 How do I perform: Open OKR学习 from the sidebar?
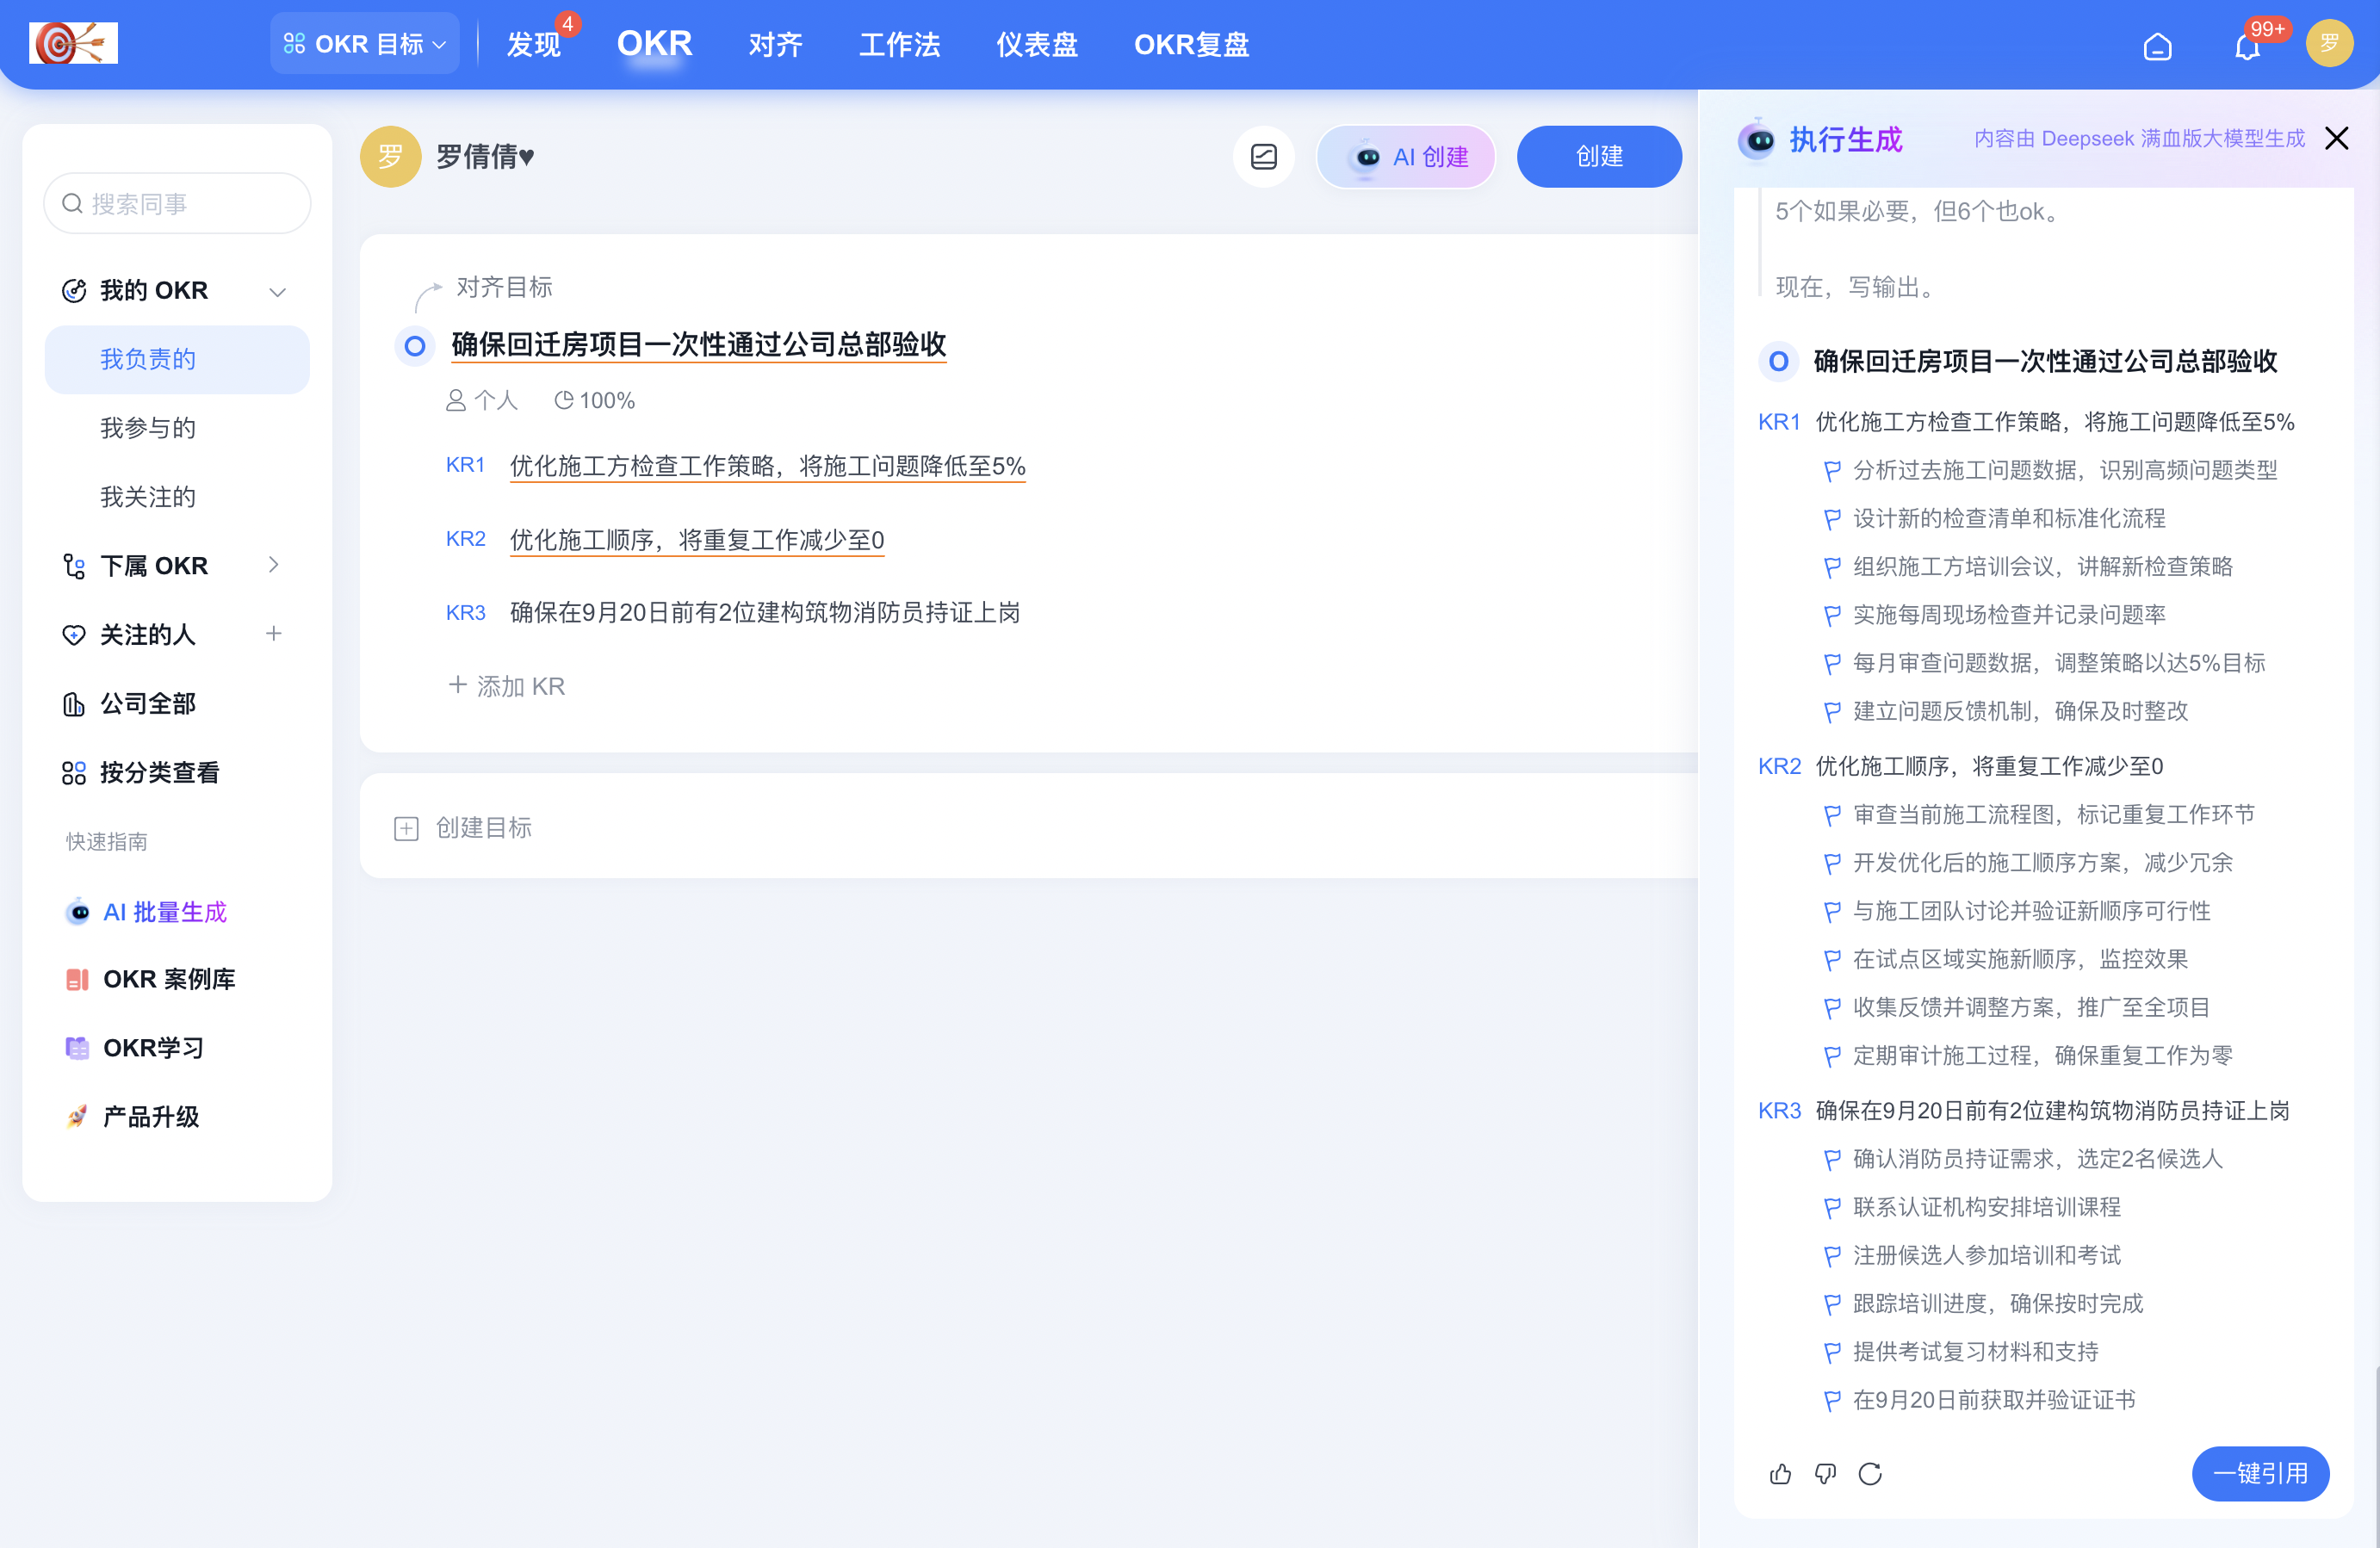(154, 1047)
